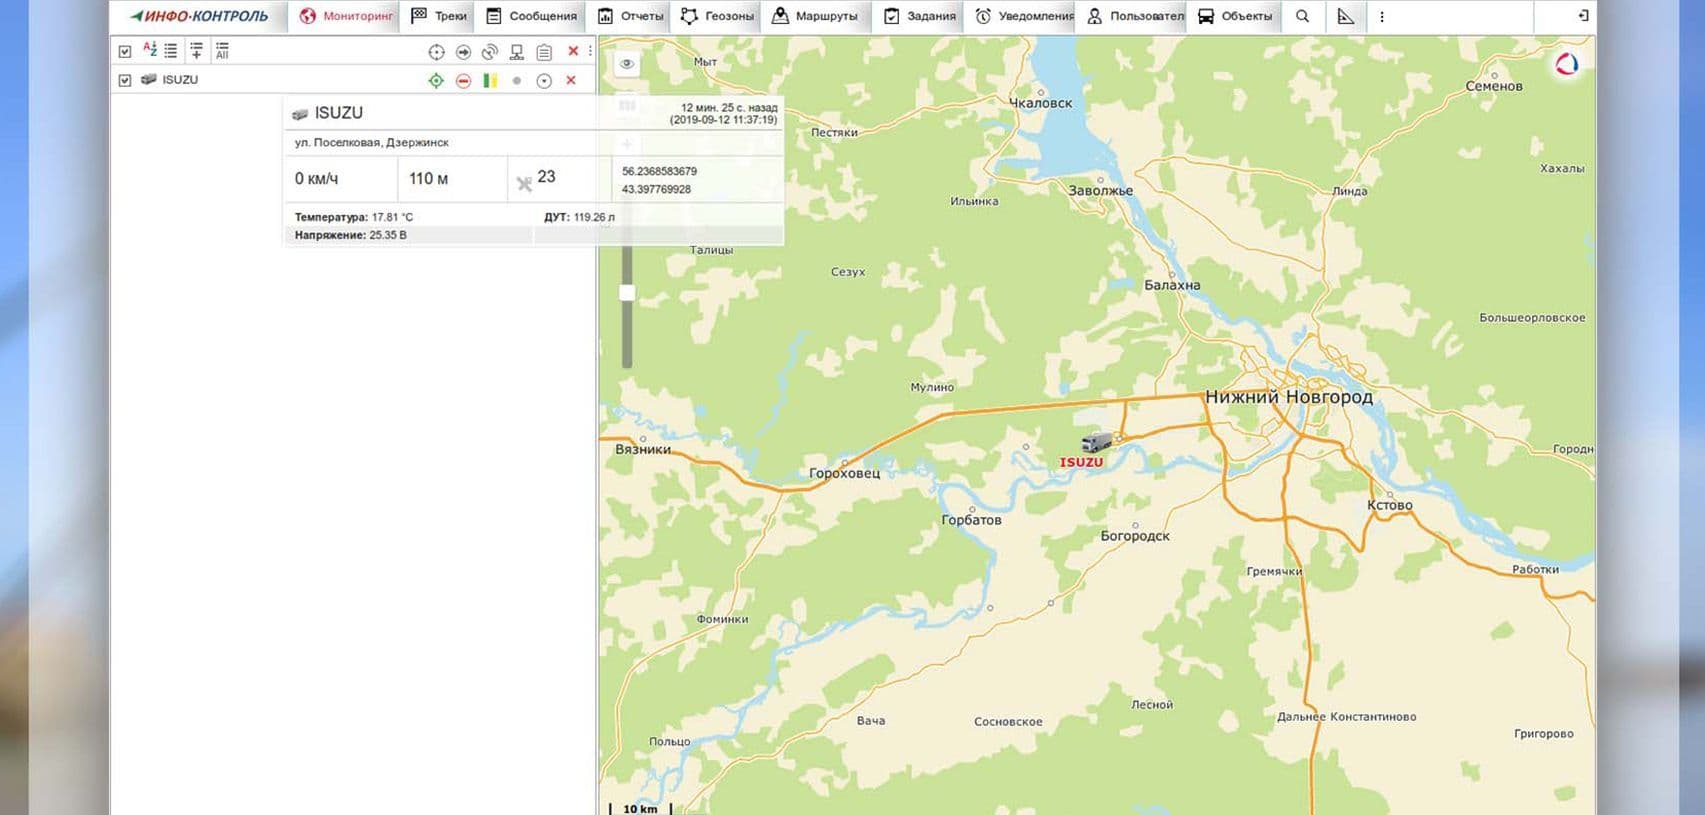1705x815 pixels.
Task: Click the Кстово town label on map
Action: pos(1389,505)
